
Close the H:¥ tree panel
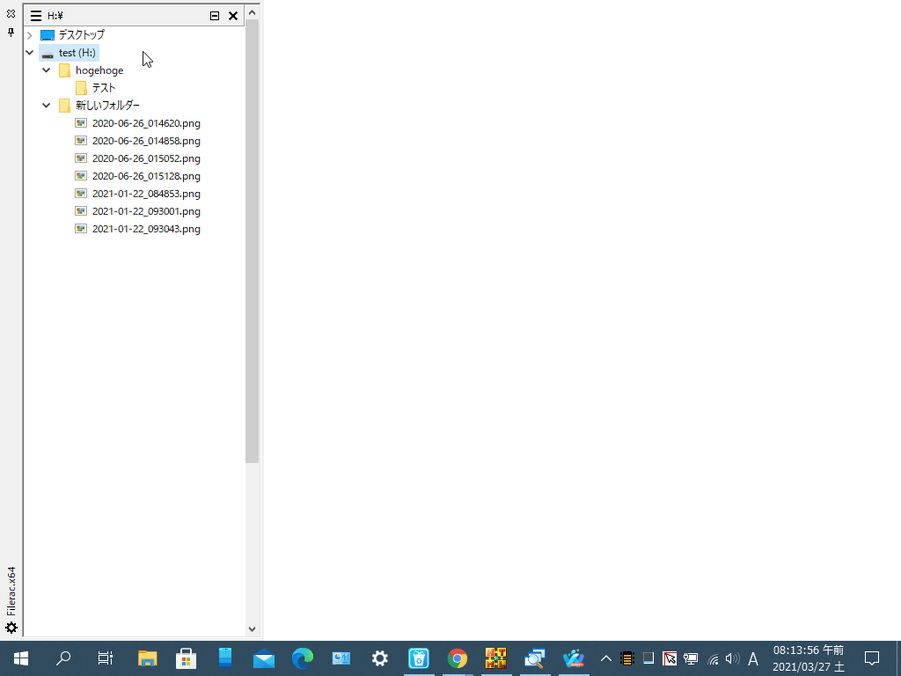tap(233, 16)
